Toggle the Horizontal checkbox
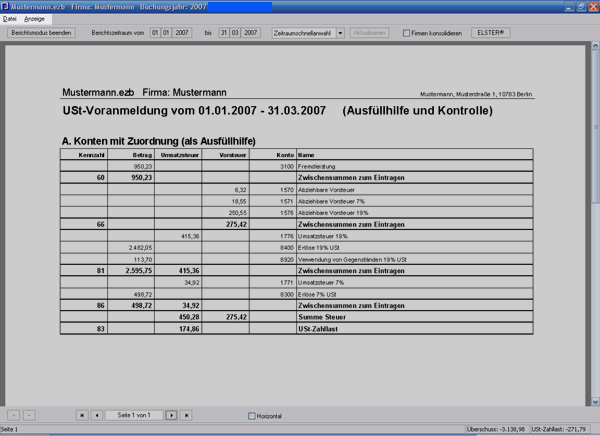Viewport: 600px width, 436px height. (251, 416)
